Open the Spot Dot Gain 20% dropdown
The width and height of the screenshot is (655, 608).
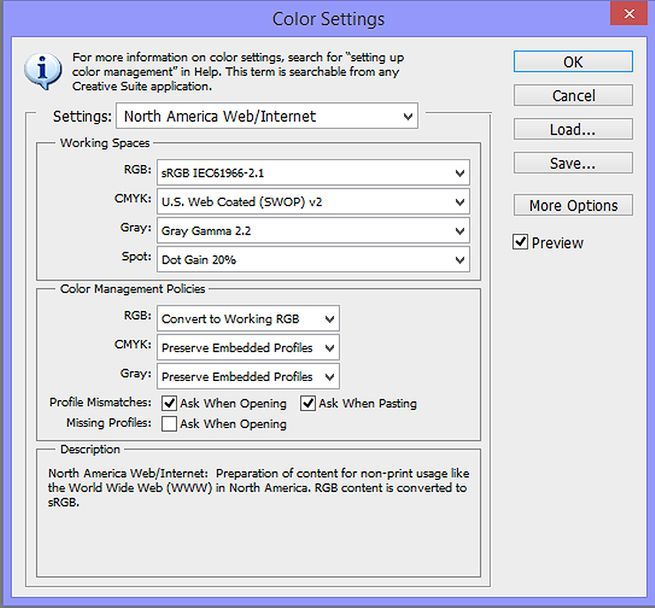pos(313,259)
